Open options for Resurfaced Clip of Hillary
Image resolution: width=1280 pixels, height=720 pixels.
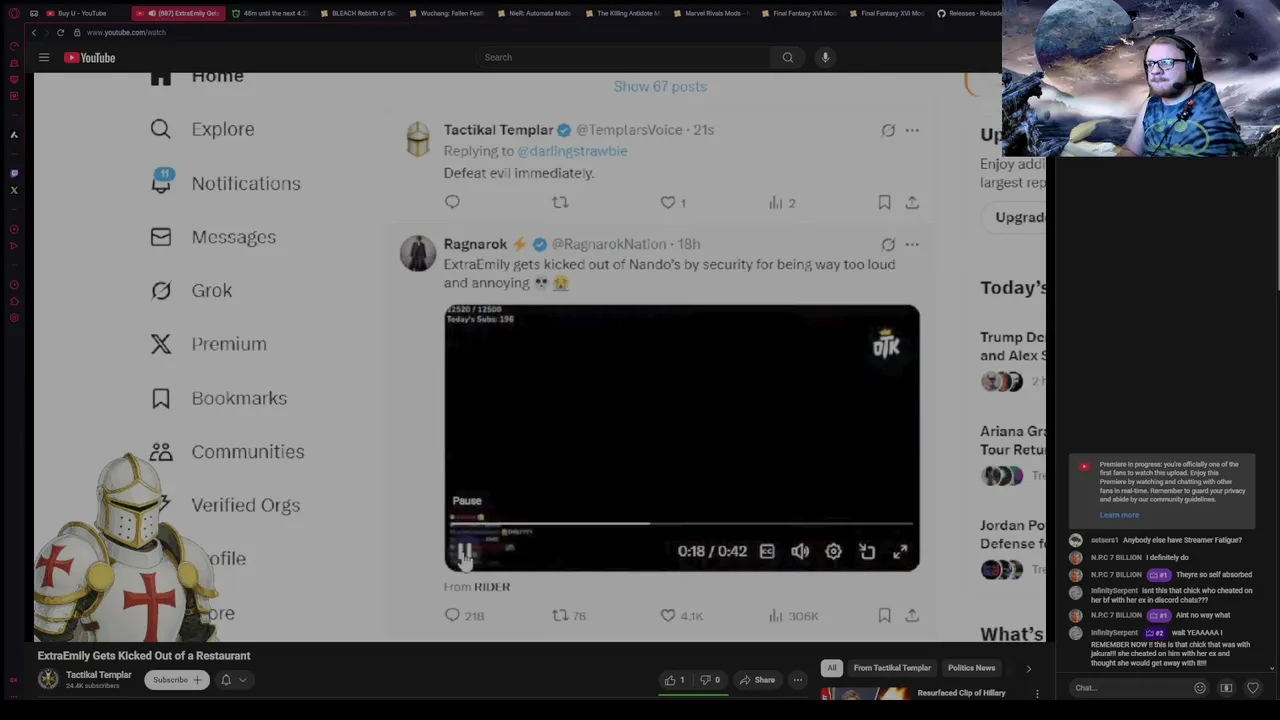1037,693
